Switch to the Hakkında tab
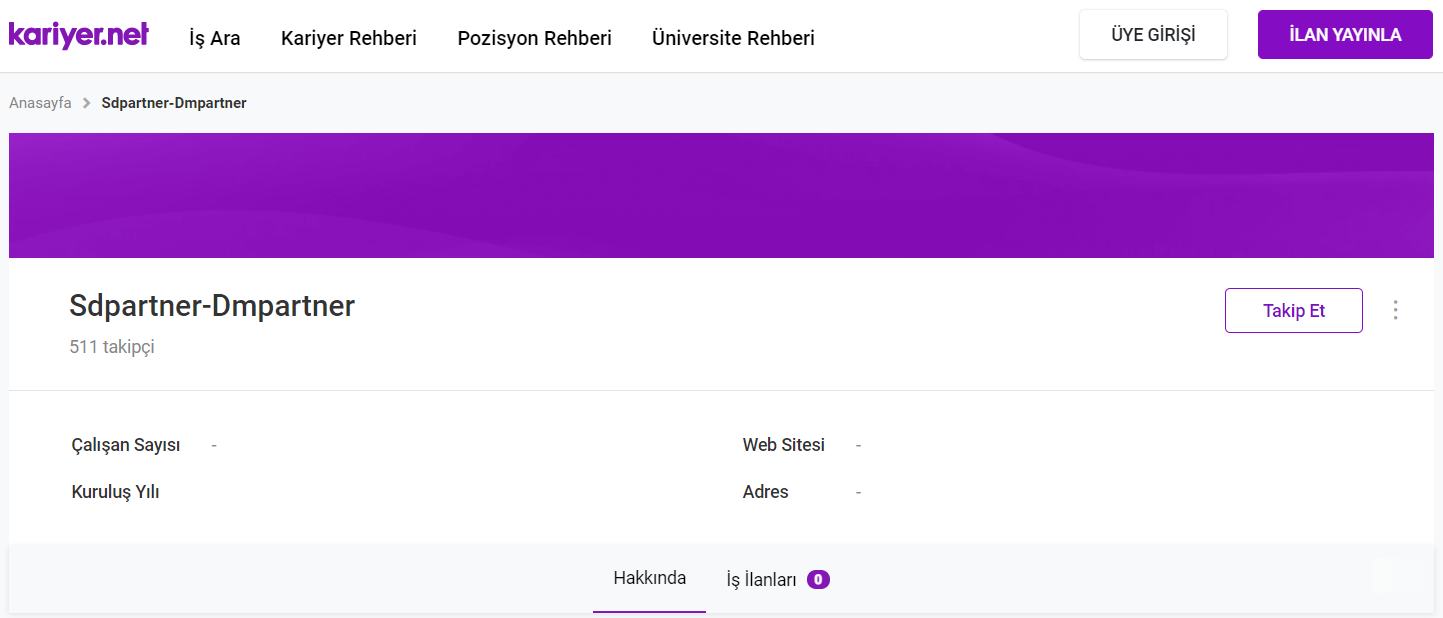Screen dimensions: 1443x618 [x=649, y=578]
